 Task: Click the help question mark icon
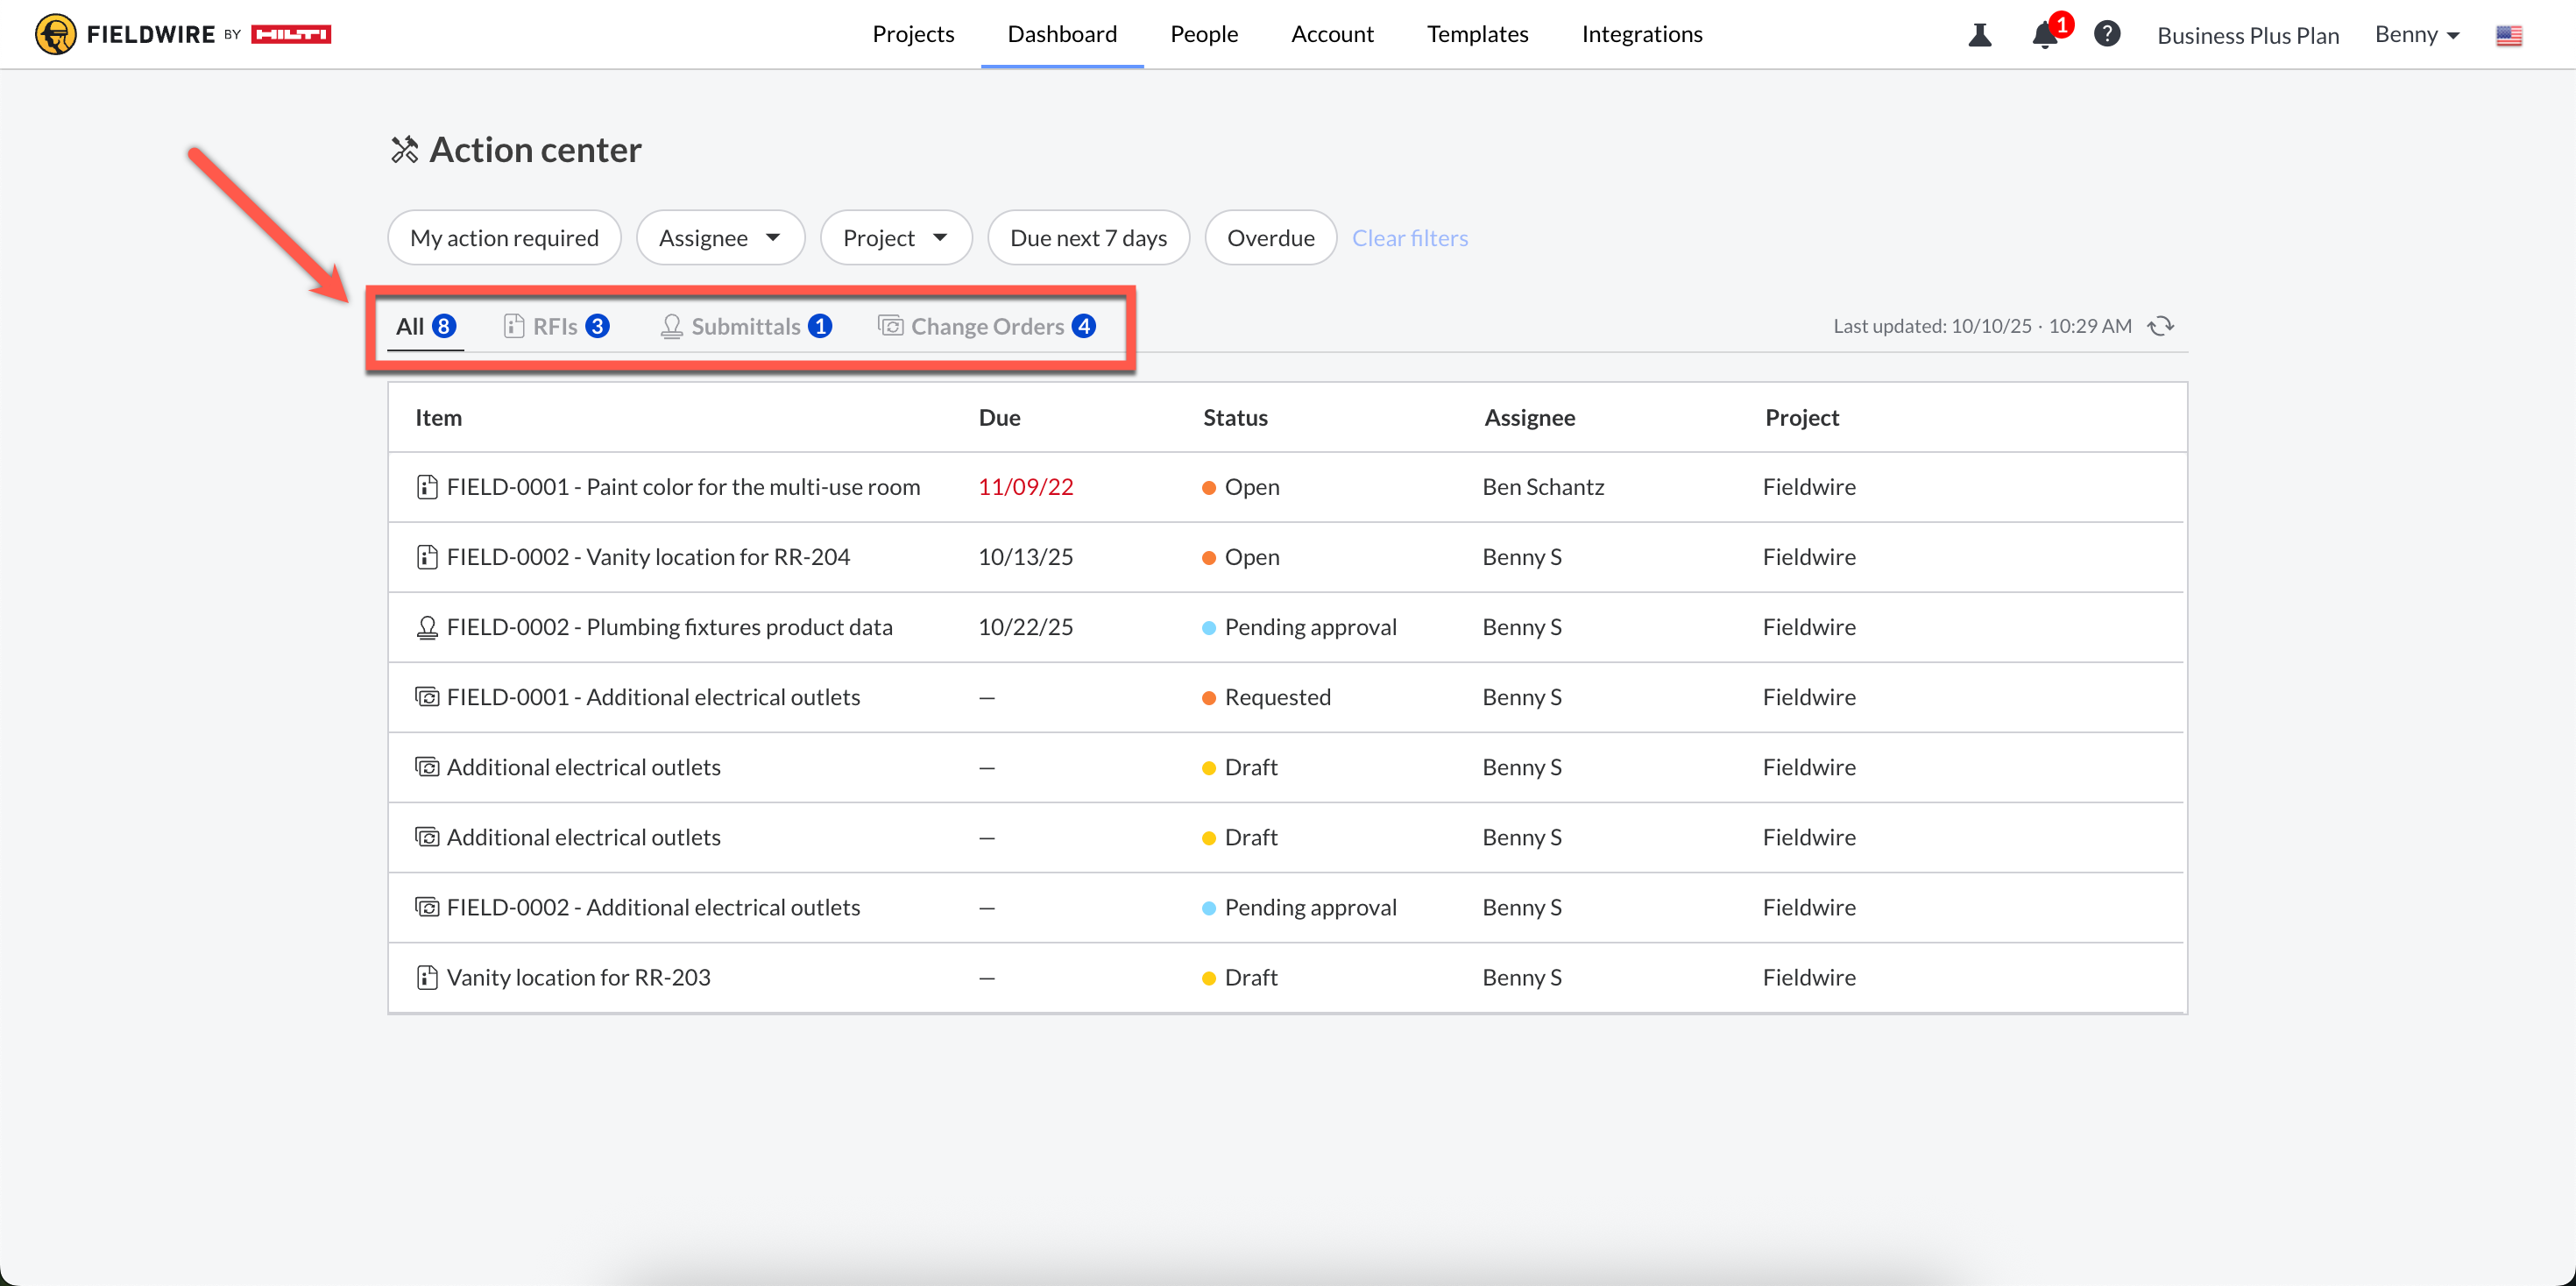tap(2106, 34)
